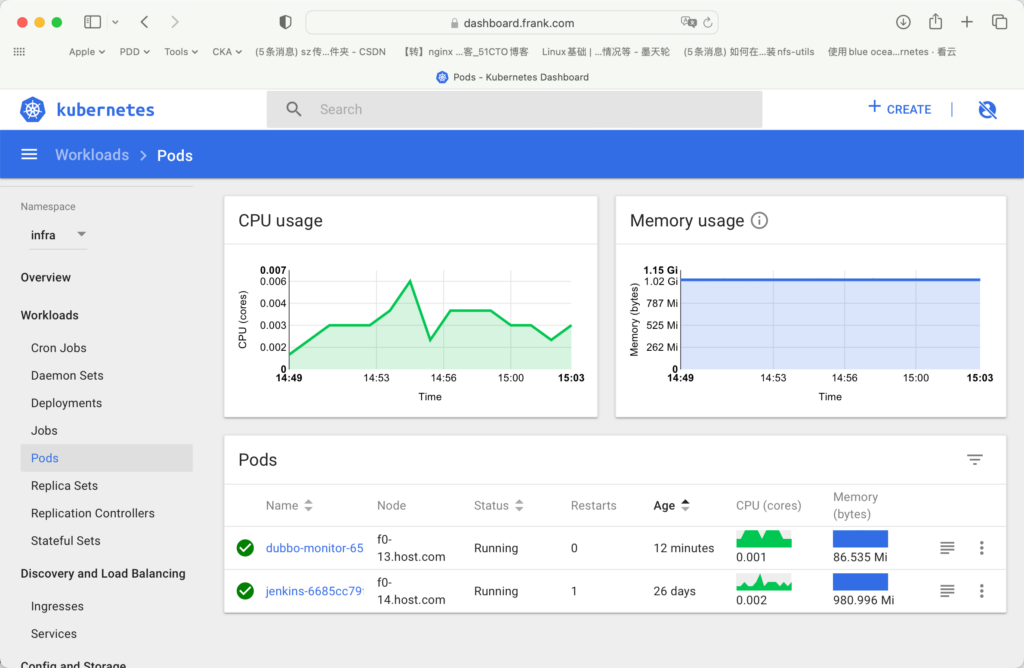Click jenkins memory usage bar
The image size is (1024, 668).
(860, 582)
